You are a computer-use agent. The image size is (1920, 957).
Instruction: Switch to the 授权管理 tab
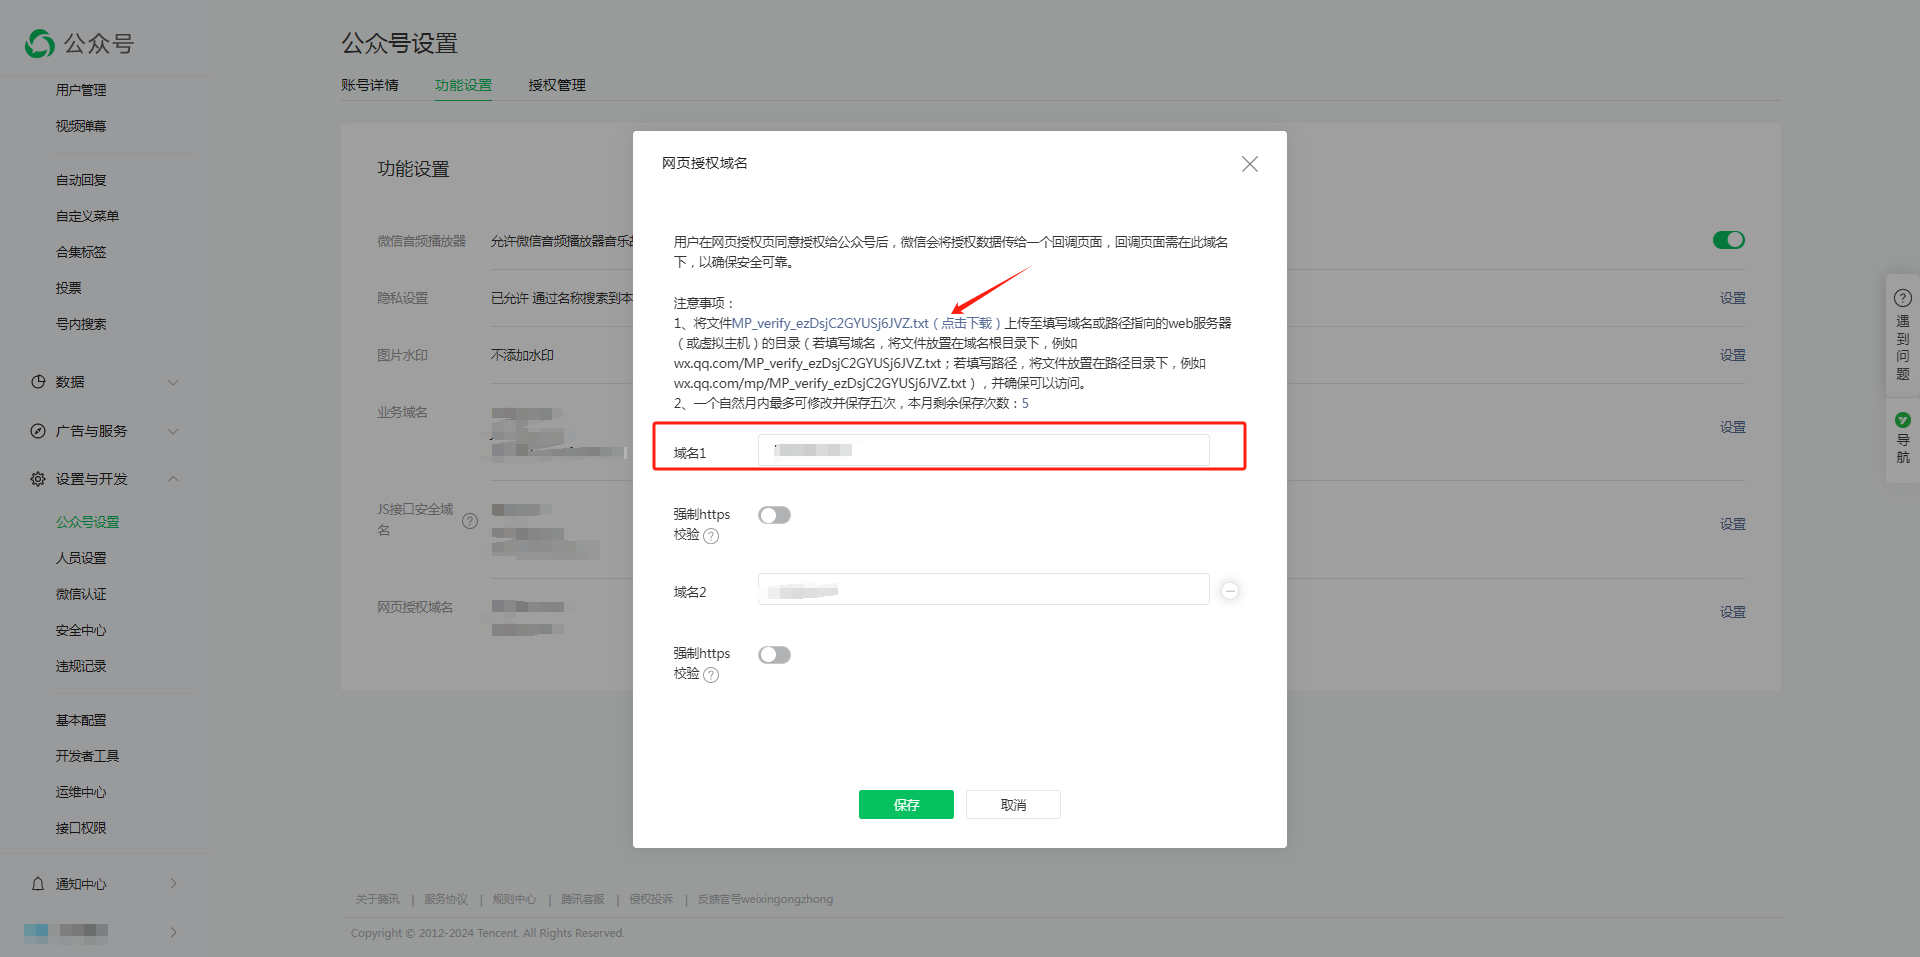point(557,85)
